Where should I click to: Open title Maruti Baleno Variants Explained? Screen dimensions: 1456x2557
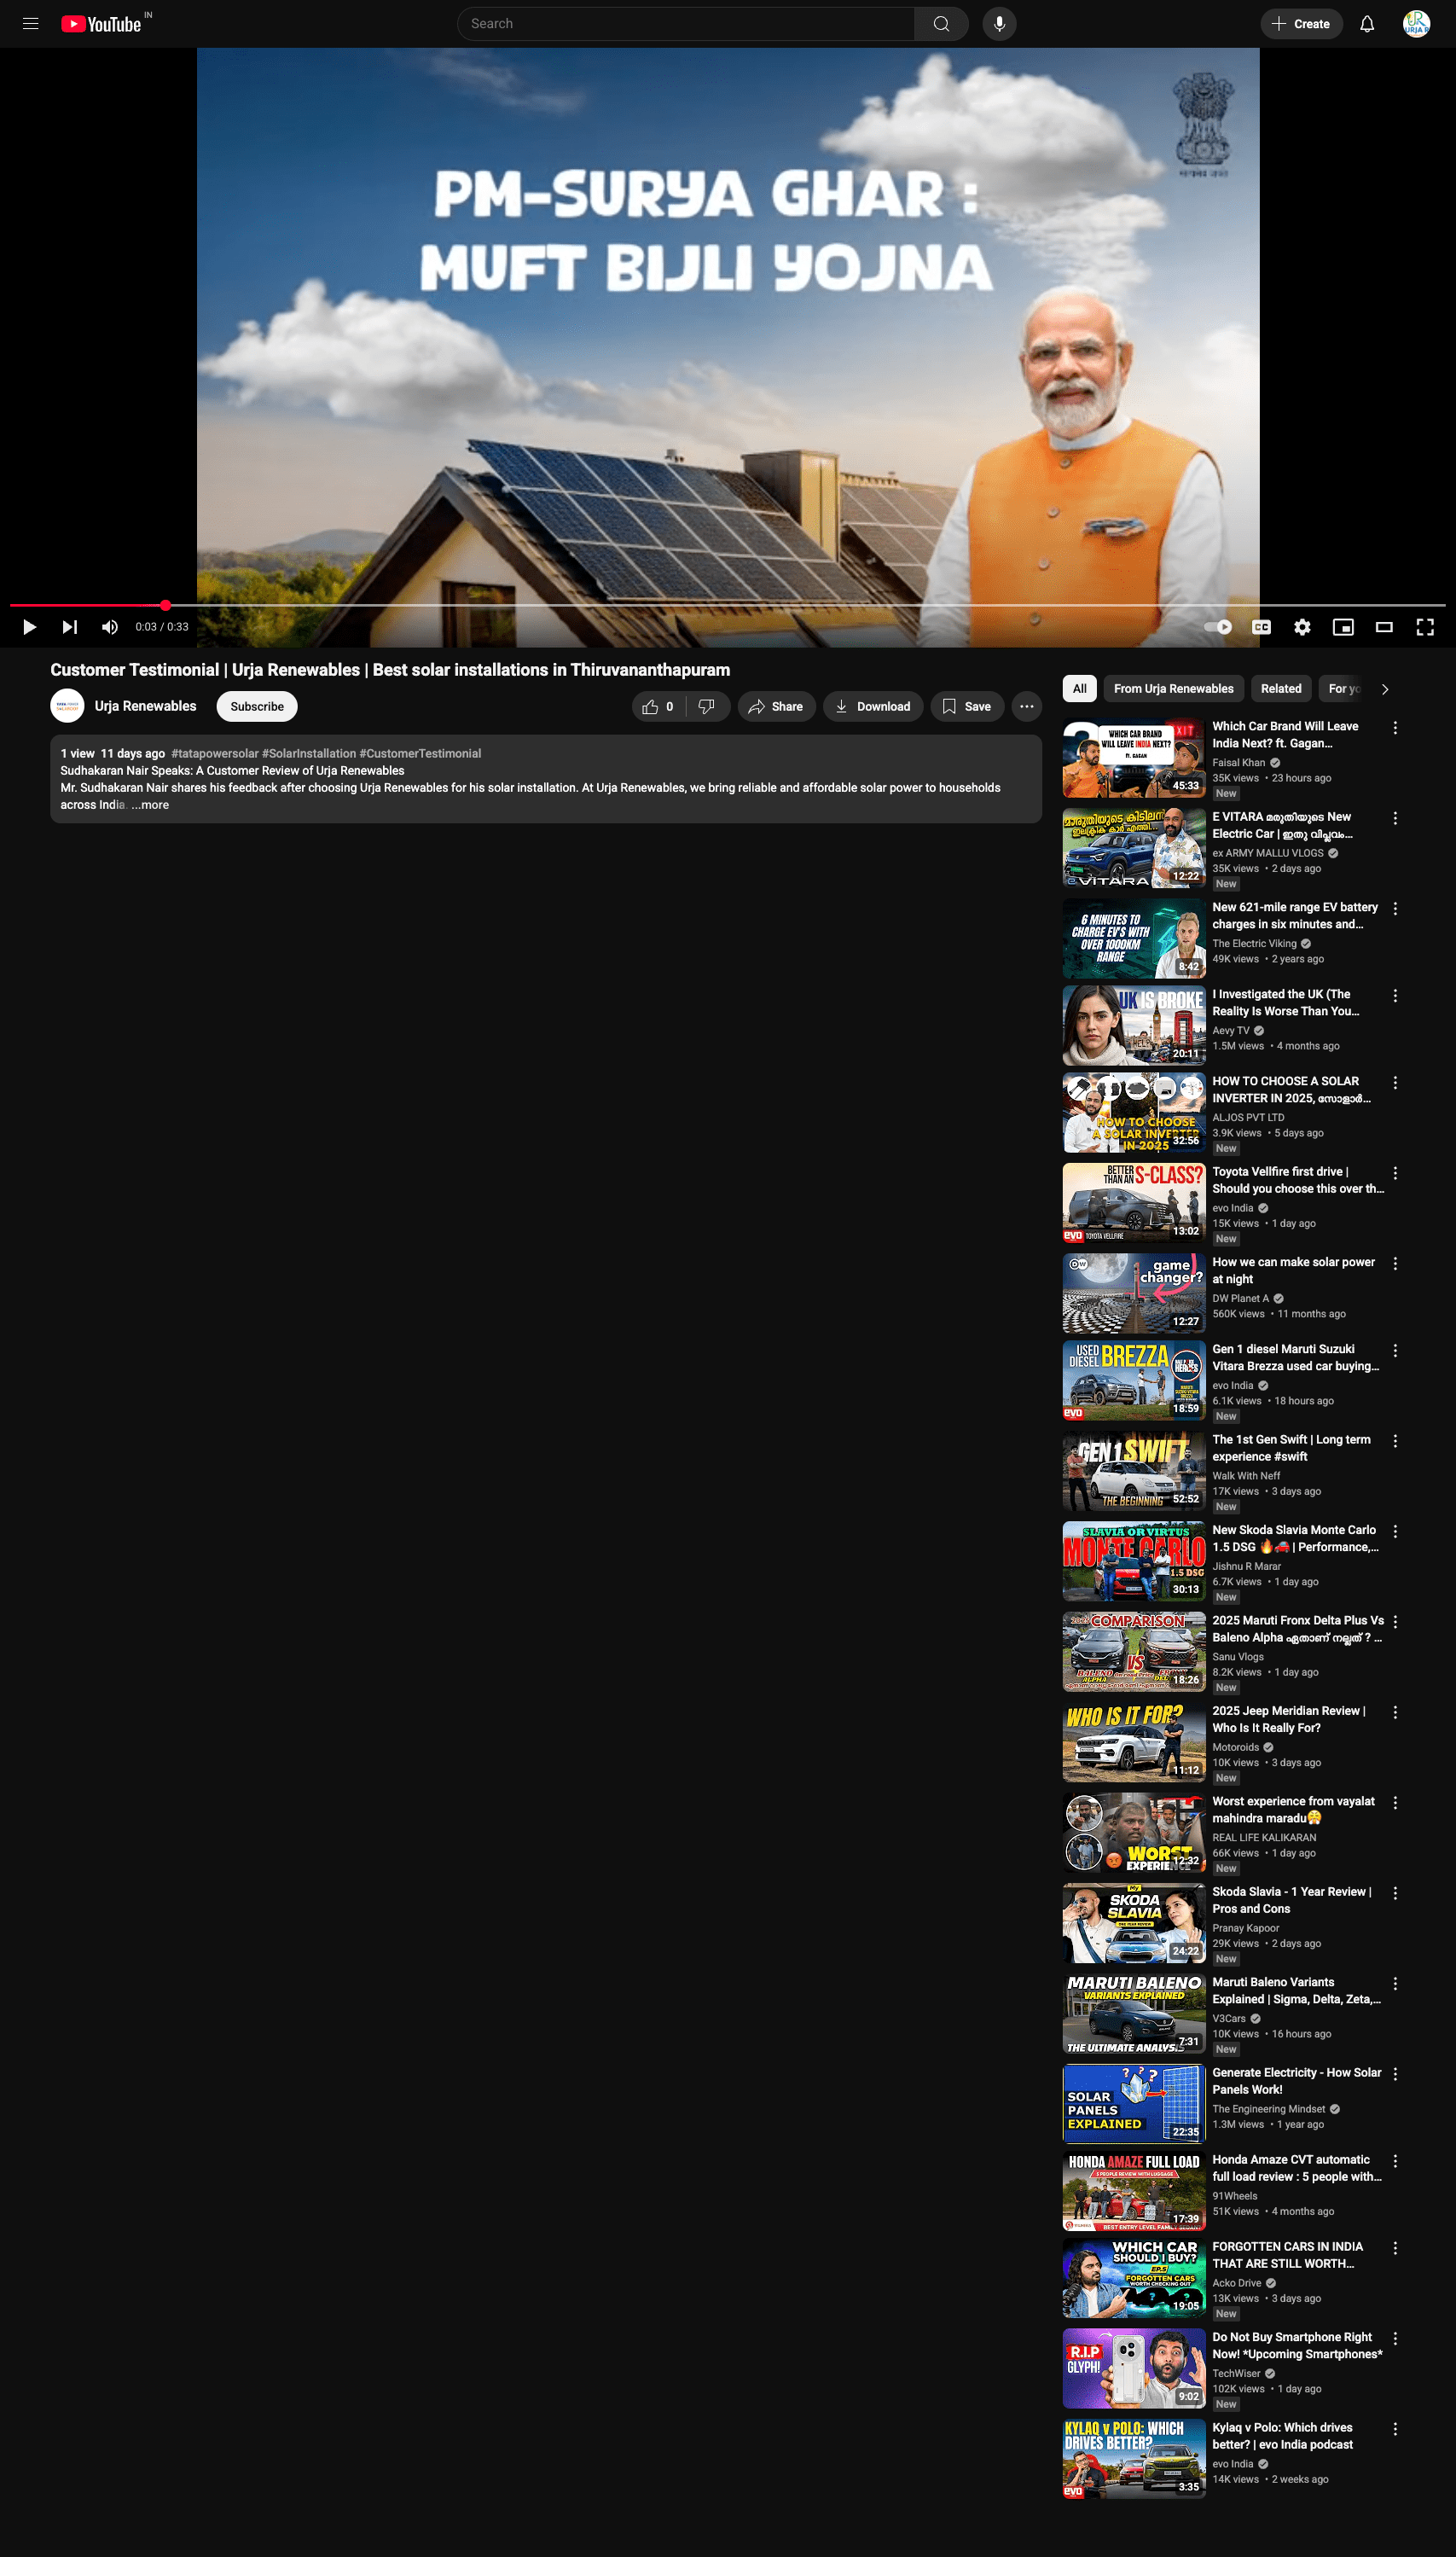click(1296, 1990)
